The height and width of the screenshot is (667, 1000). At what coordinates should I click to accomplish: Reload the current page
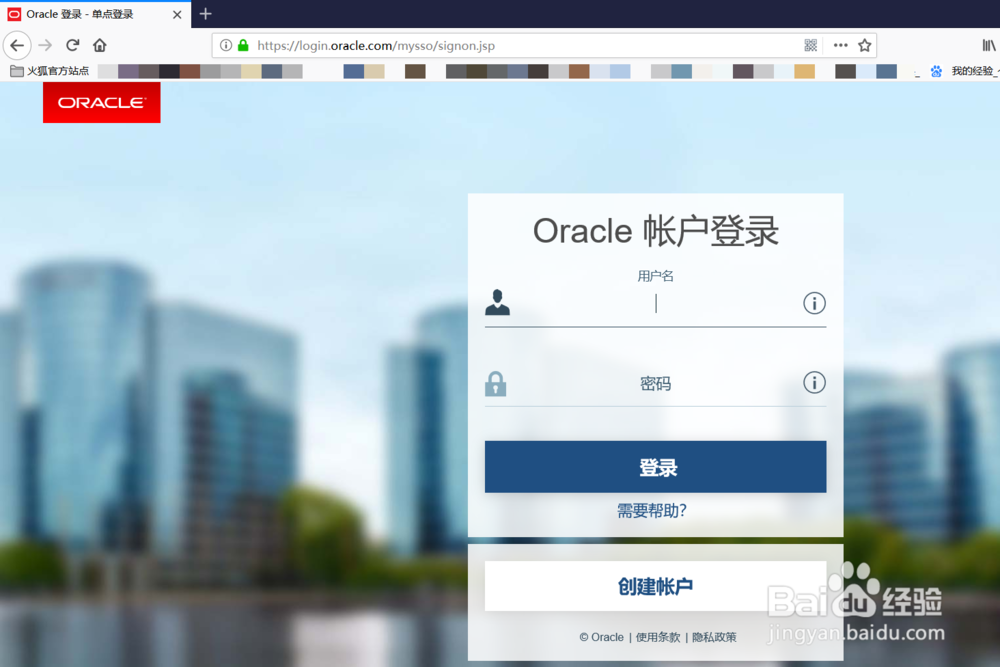[73, 45]
